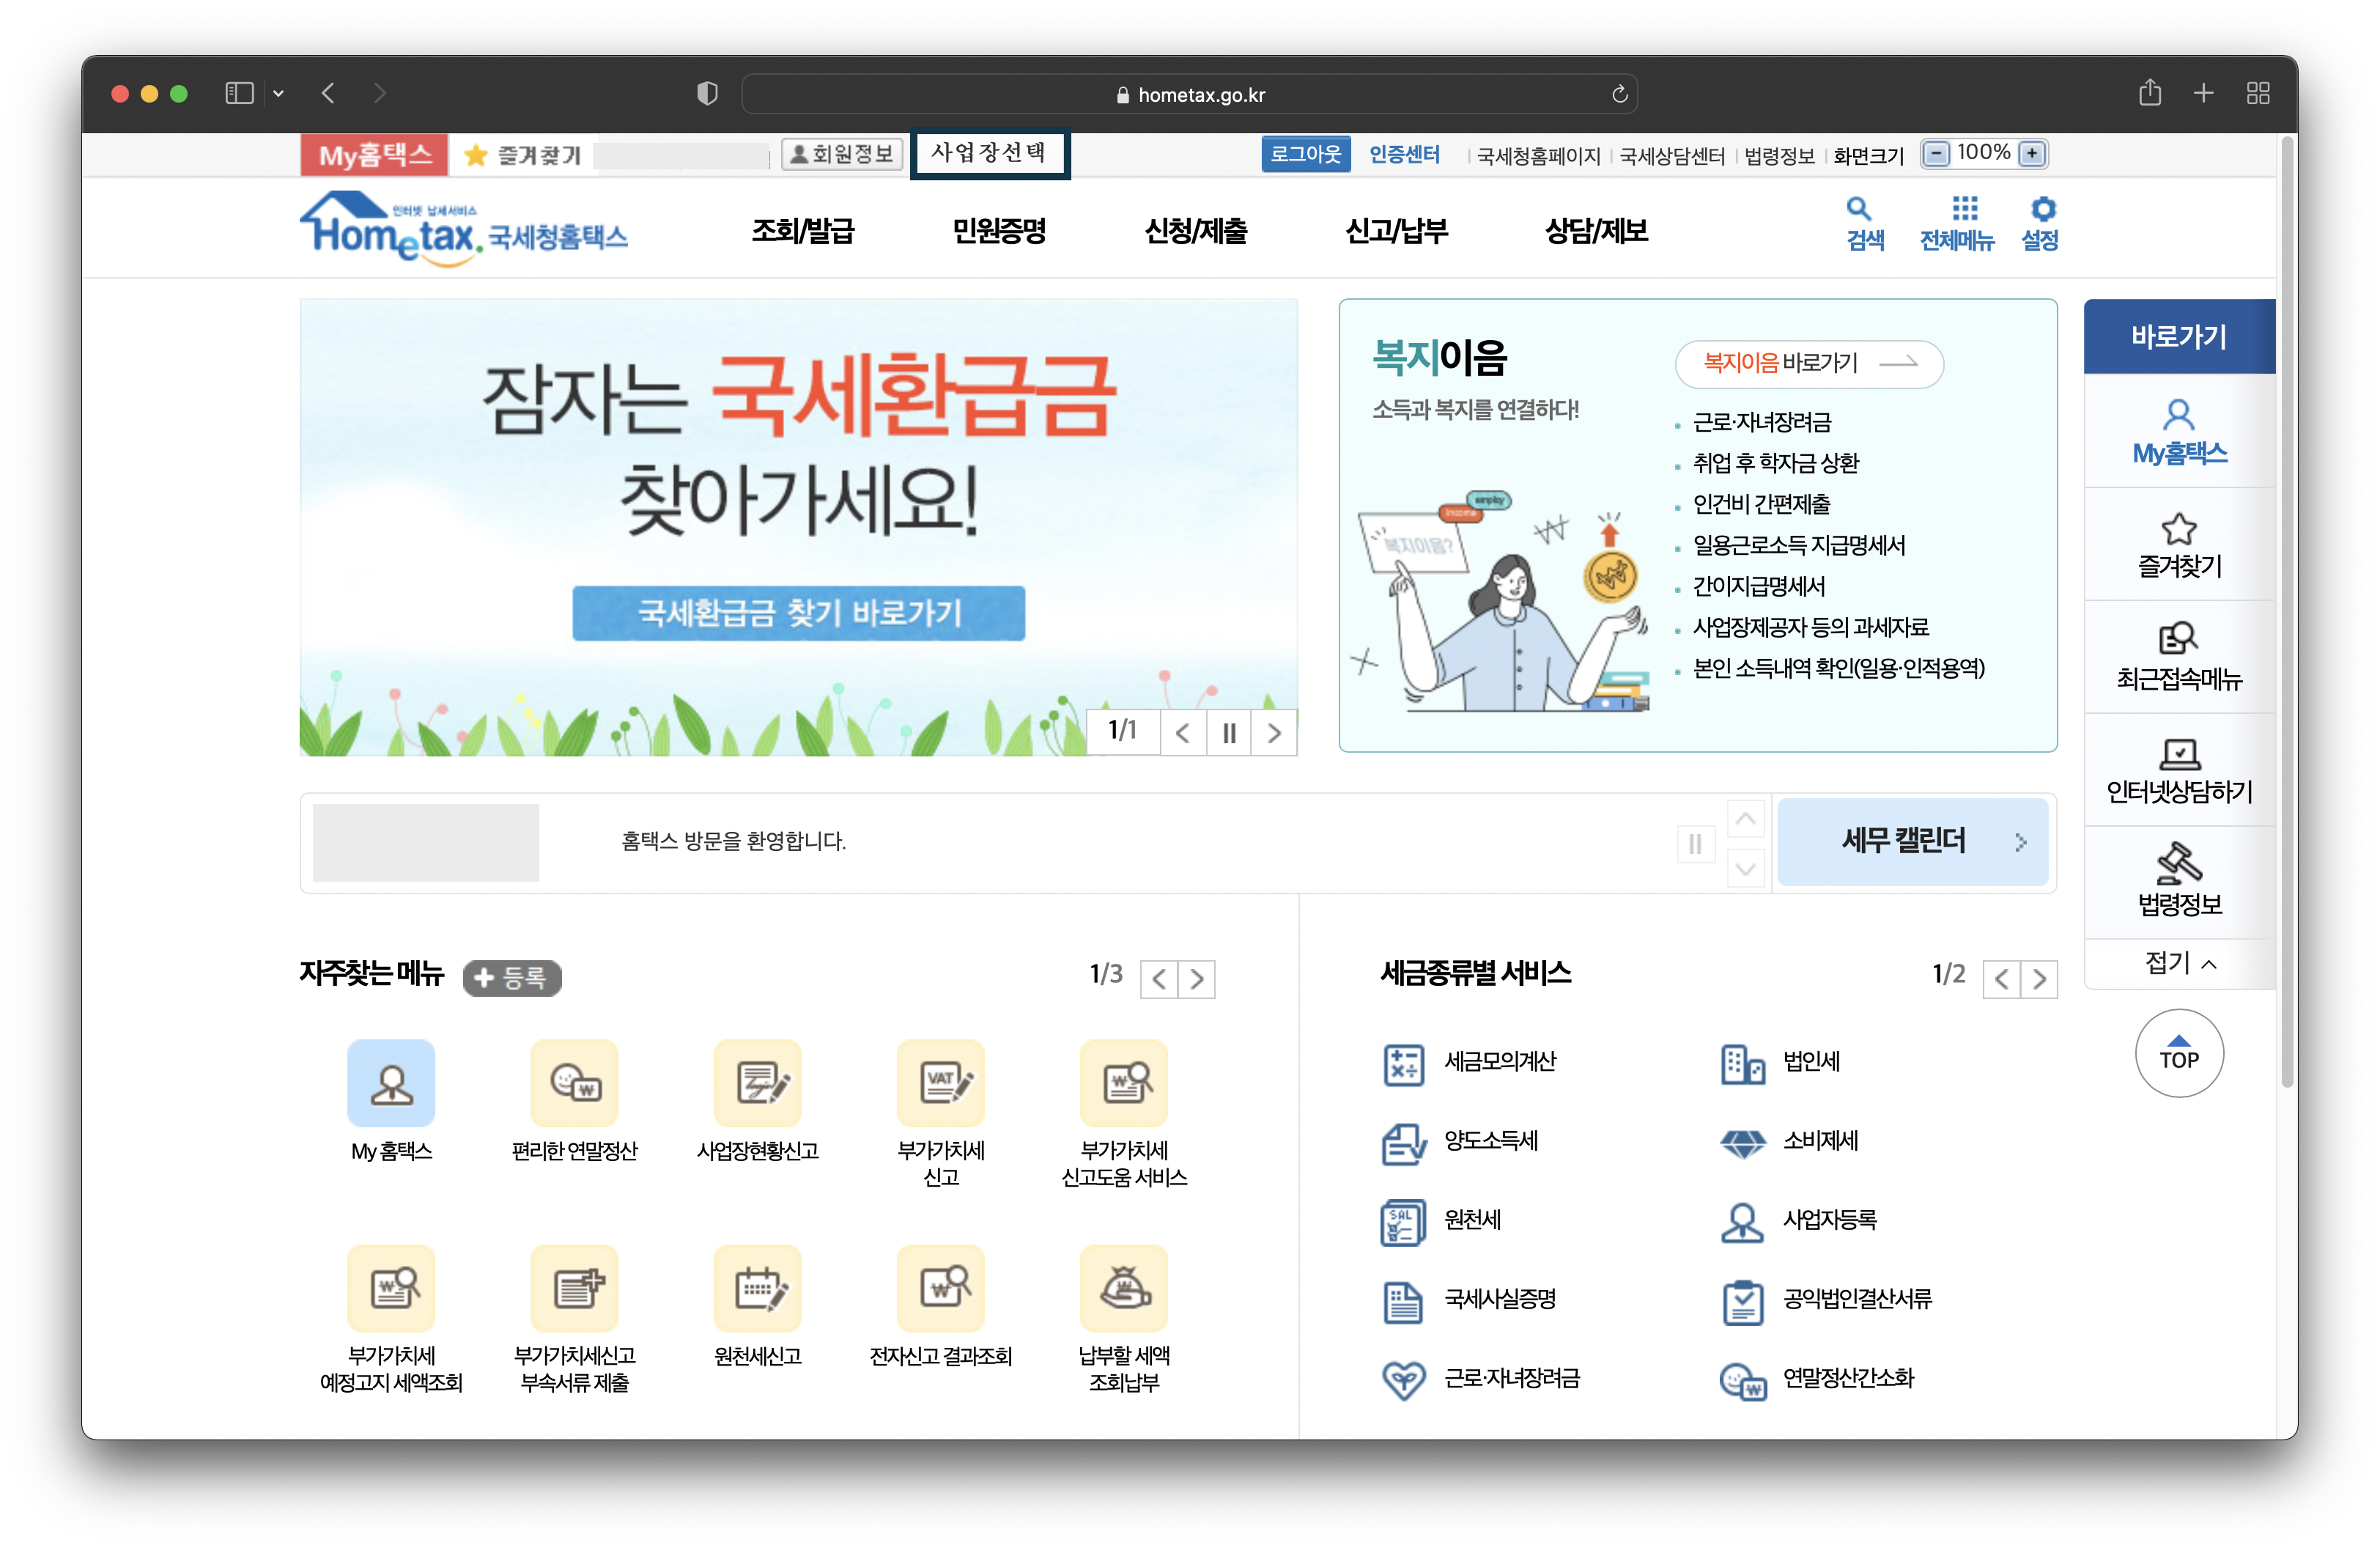Toggle the Safari sidebar button

point(239,93)
